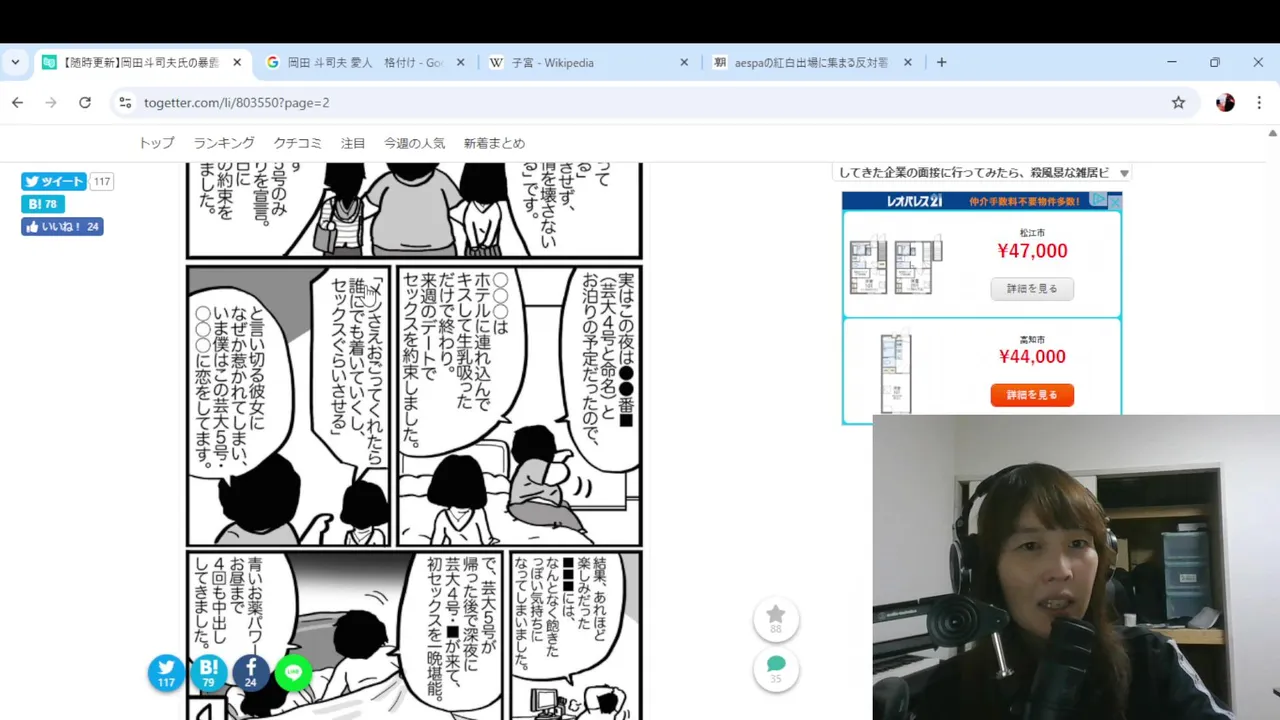
Task: Open the トップ navigation link
Action: point(156,143)
